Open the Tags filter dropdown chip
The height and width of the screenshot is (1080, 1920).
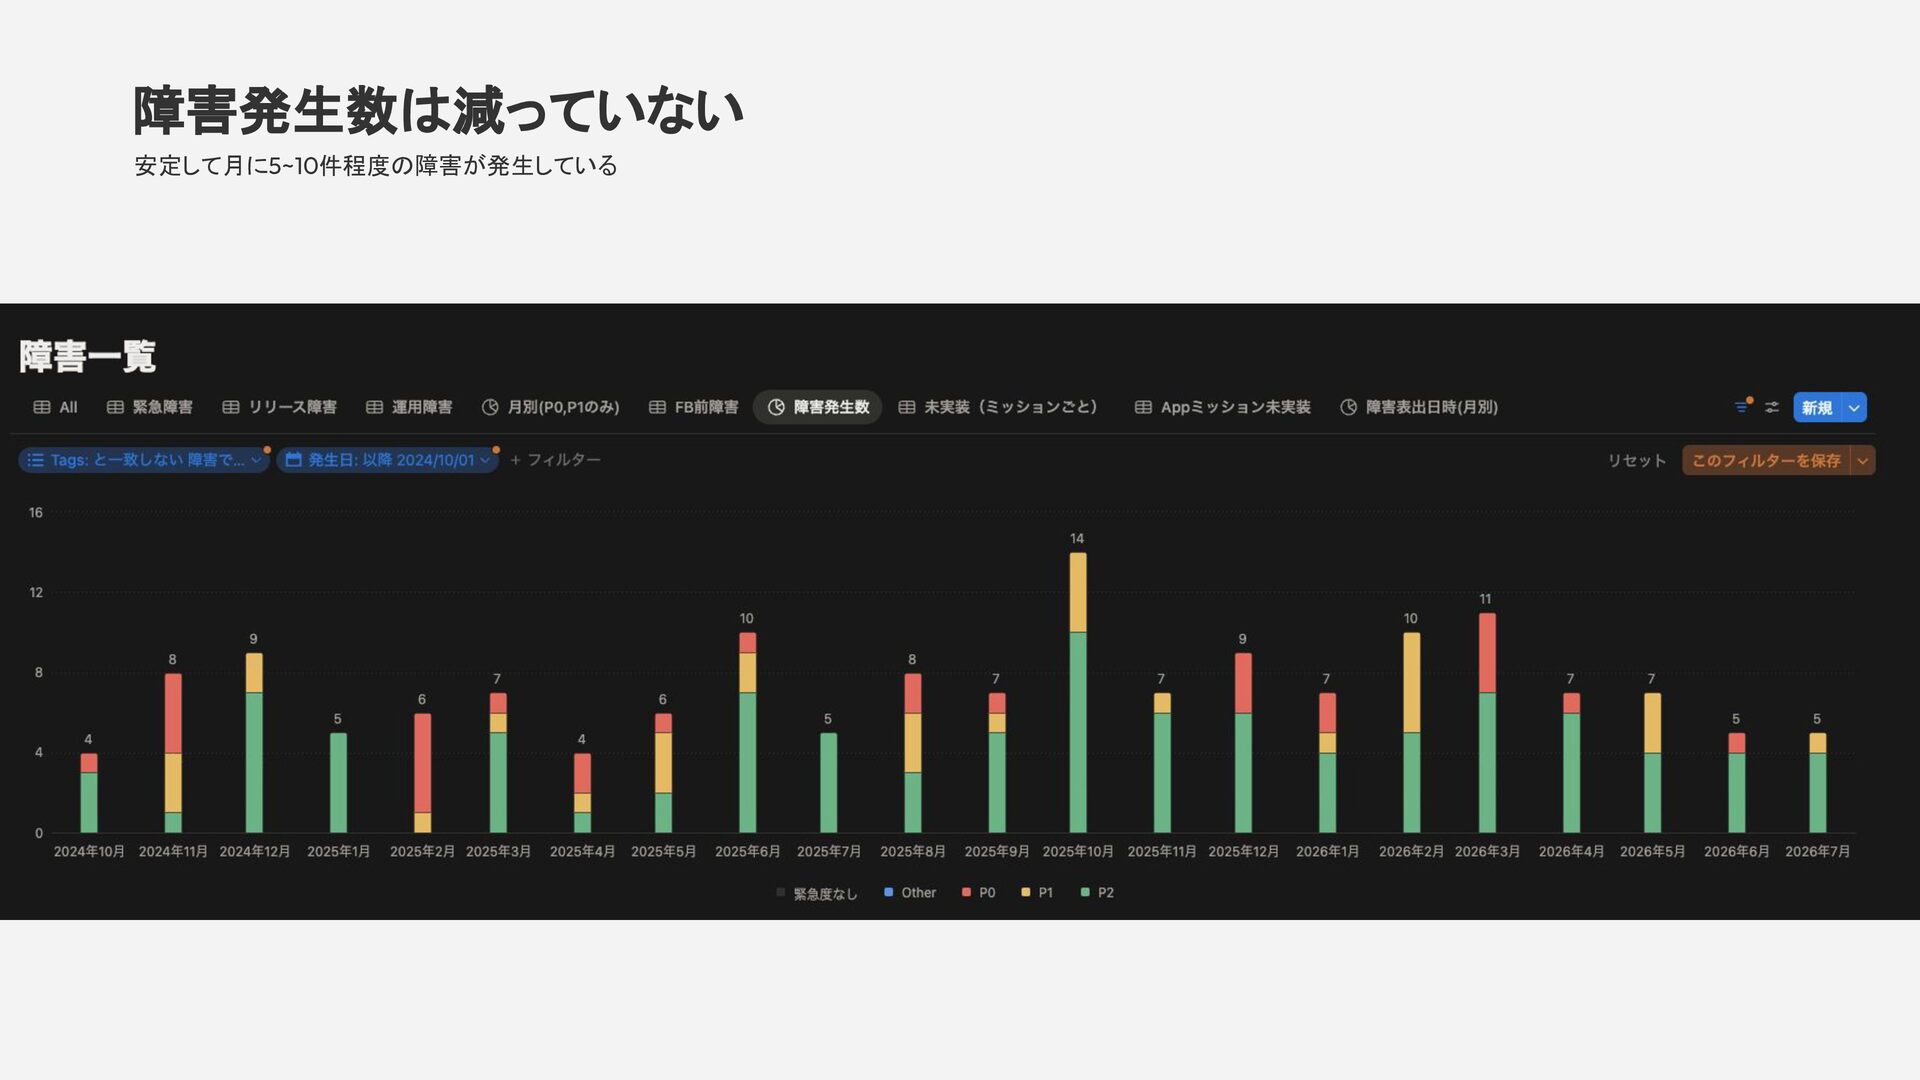pyautogui.click(x=144, y=460)
